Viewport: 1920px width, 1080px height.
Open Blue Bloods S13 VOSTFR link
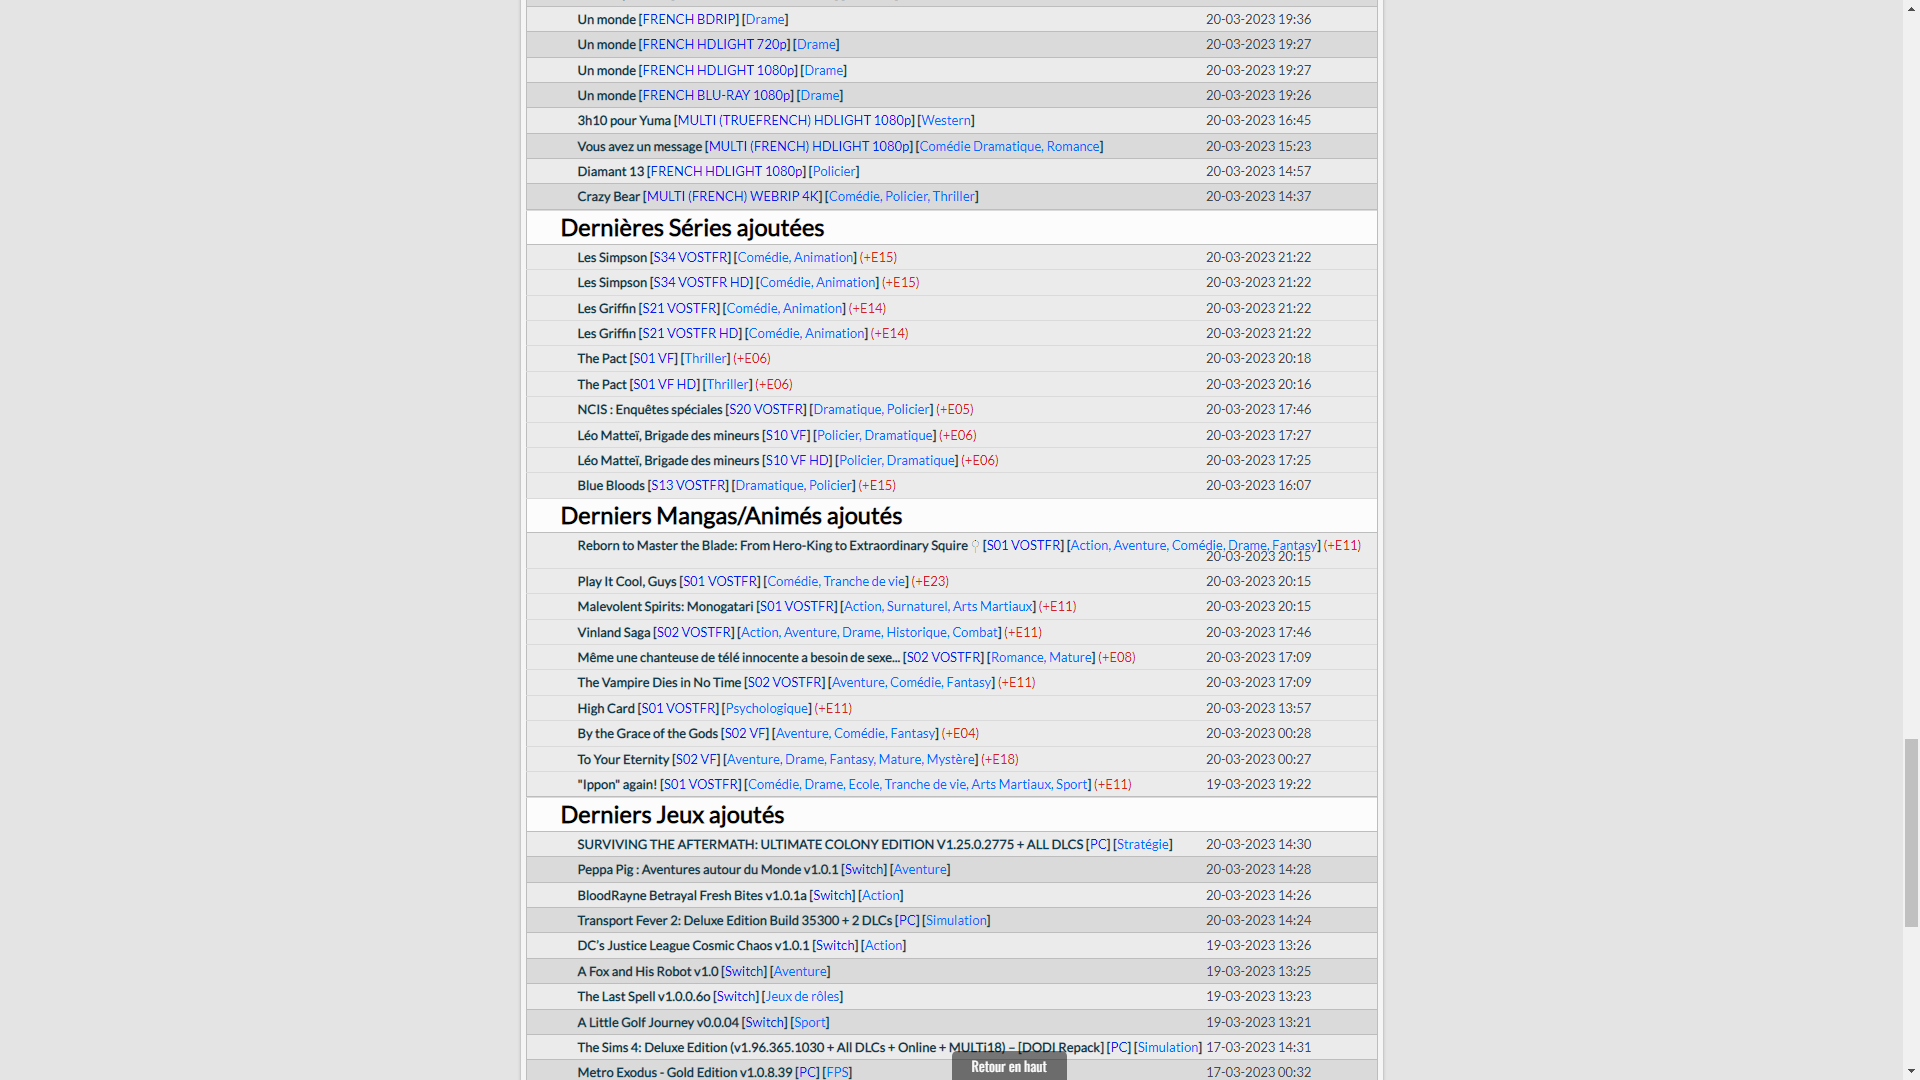(x=689, y=485)
